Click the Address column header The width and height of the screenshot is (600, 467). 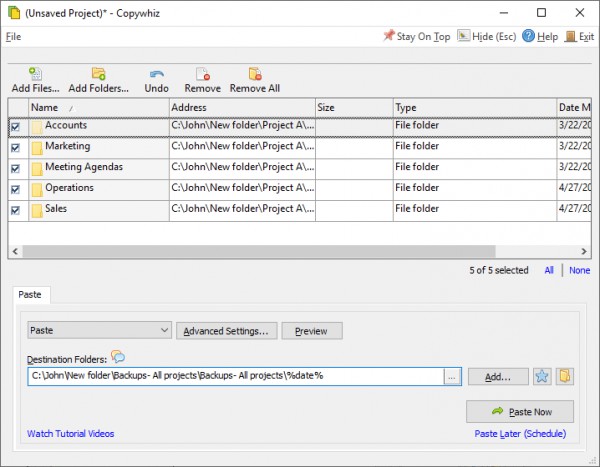[242, 108]
